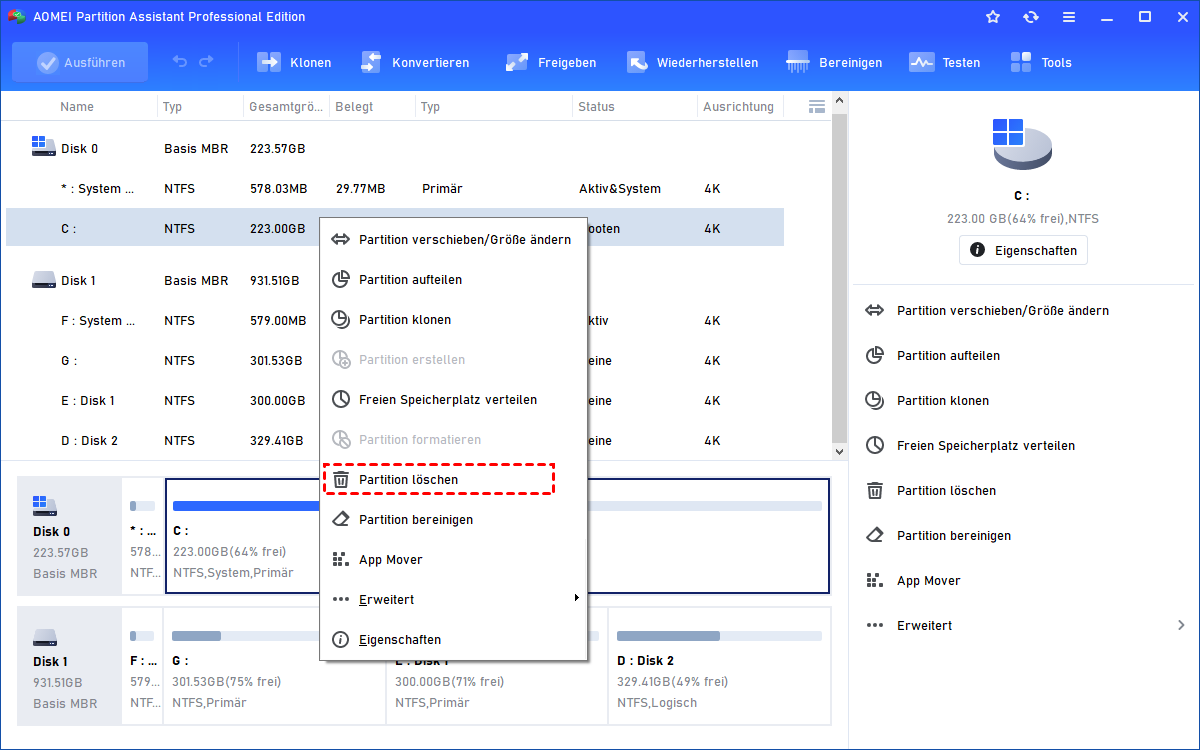This screenshot has width=1200, height=750.
Task: Click the Eigenschaften button in right panel
Action: [x=1023, y=250]
